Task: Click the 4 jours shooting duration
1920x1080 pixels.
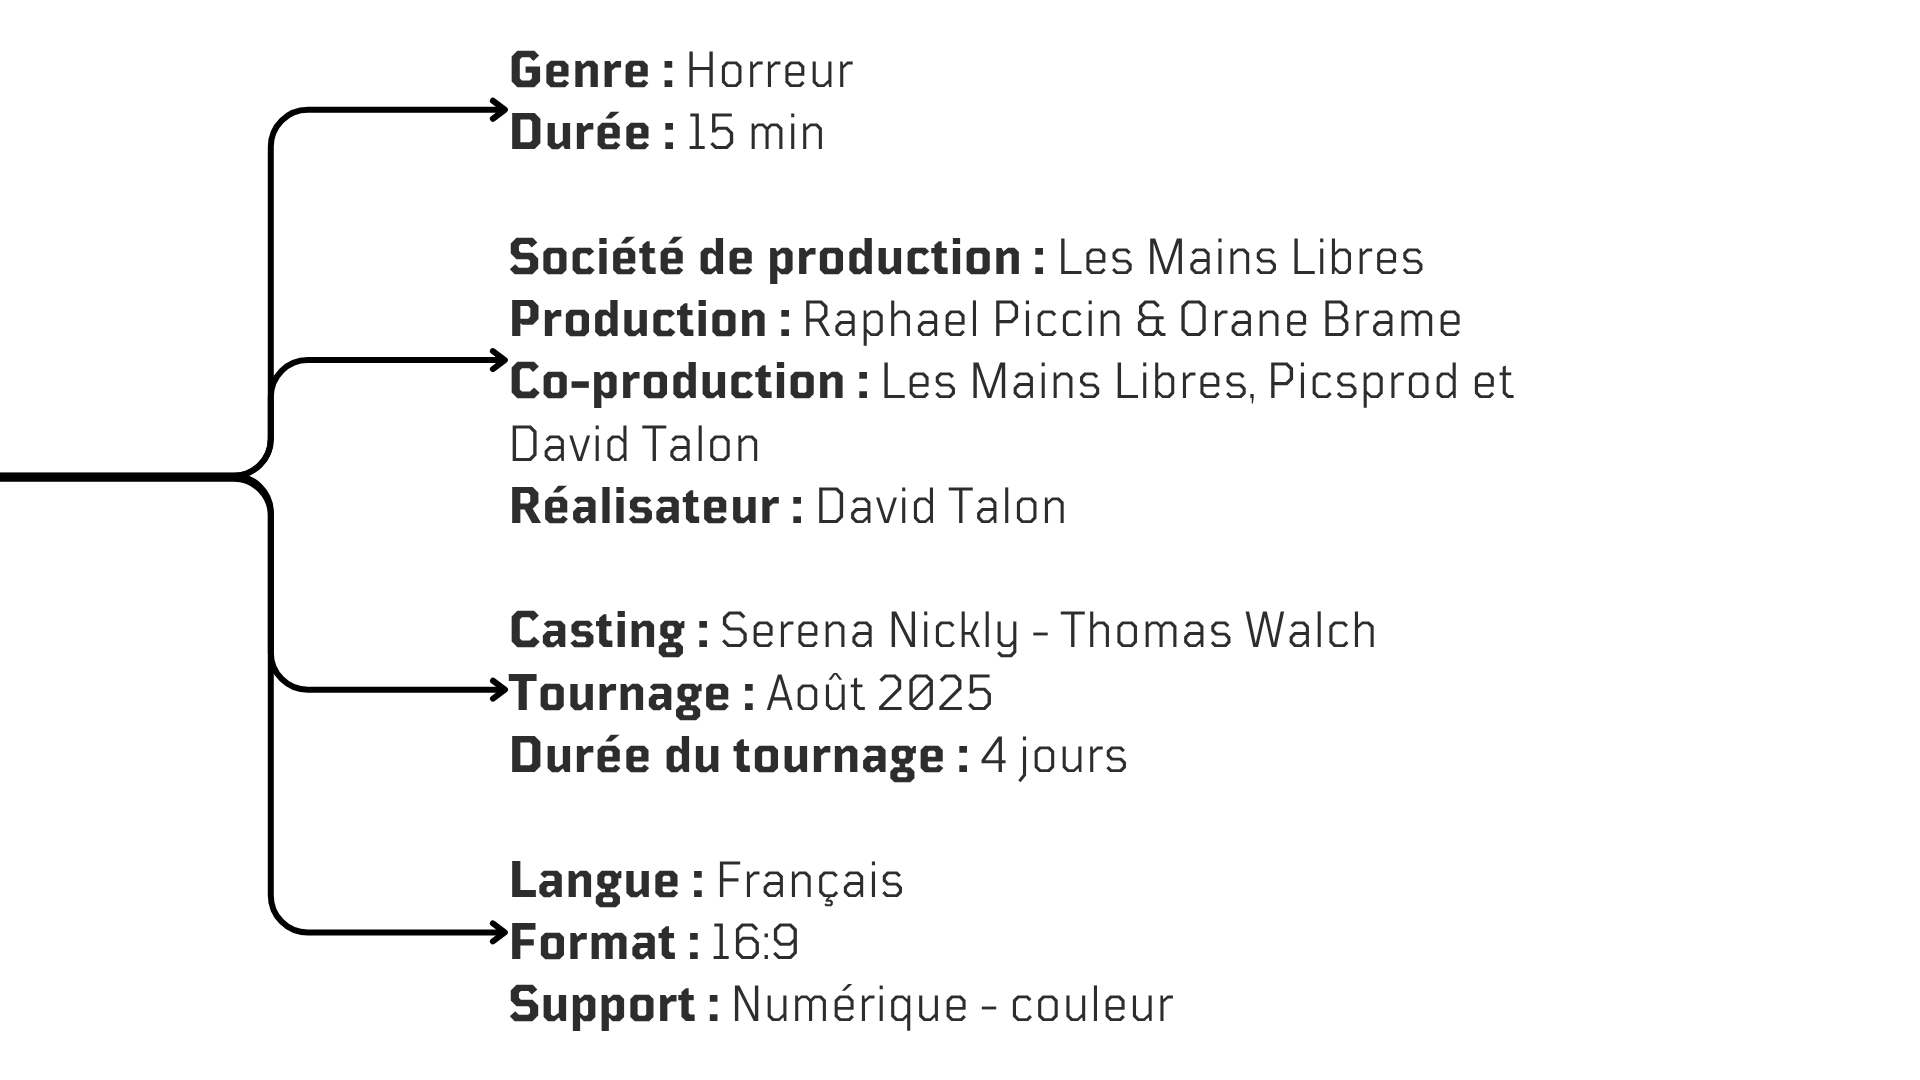Action: [x=1053, y=757]
